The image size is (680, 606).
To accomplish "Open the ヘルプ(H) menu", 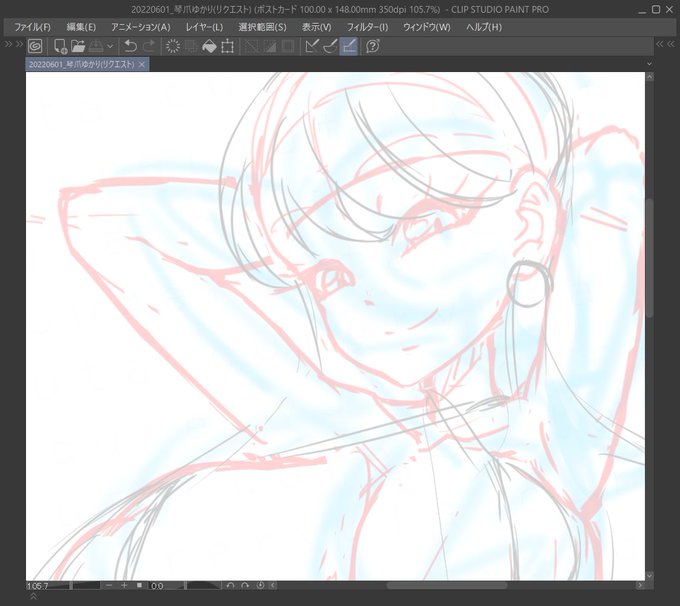I will tap(484, 27).
